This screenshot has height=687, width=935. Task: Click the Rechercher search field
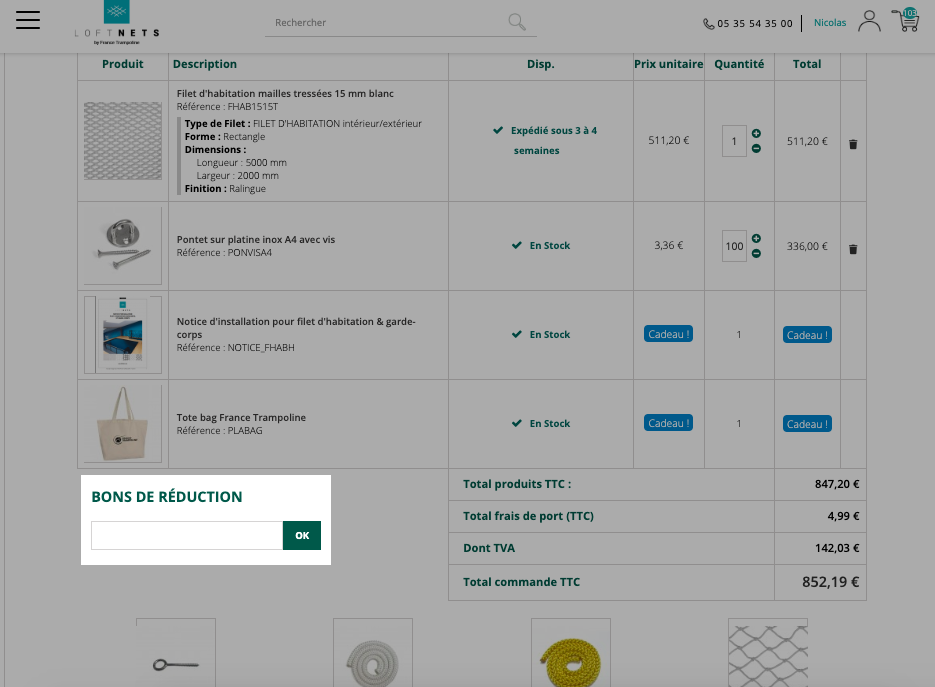click(x=385, y=23)
